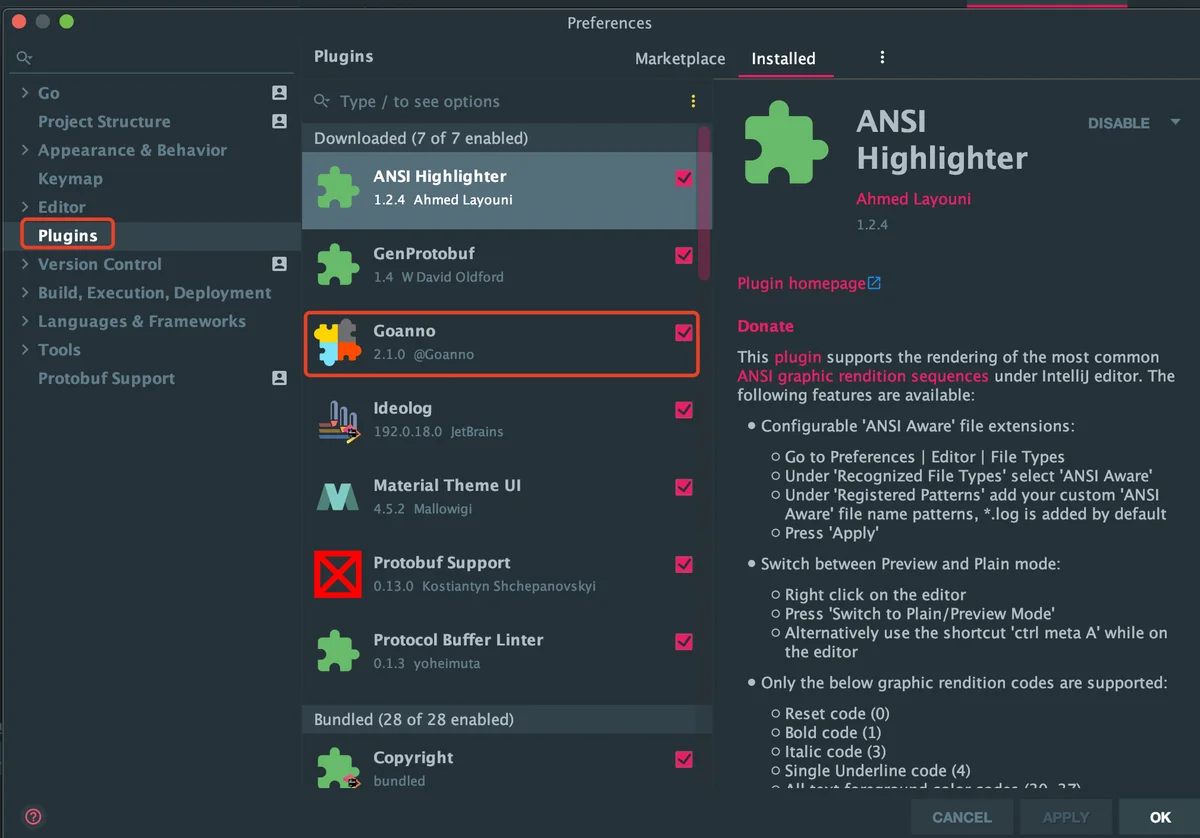Click the project-level icon beside Project Structure
The height and width of the screenshot is (838, 1200).
279,121
